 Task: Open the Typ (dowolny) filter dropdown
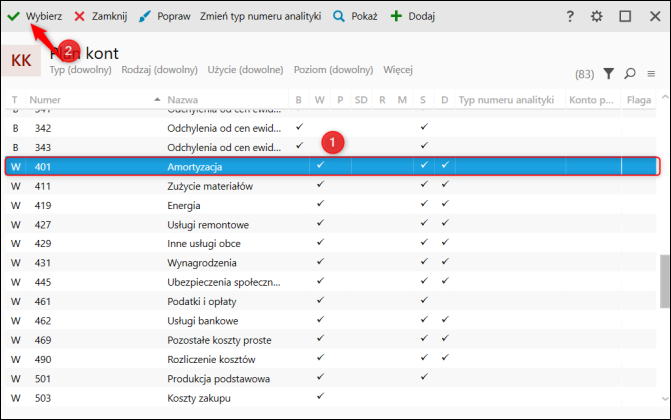[82, 70]
